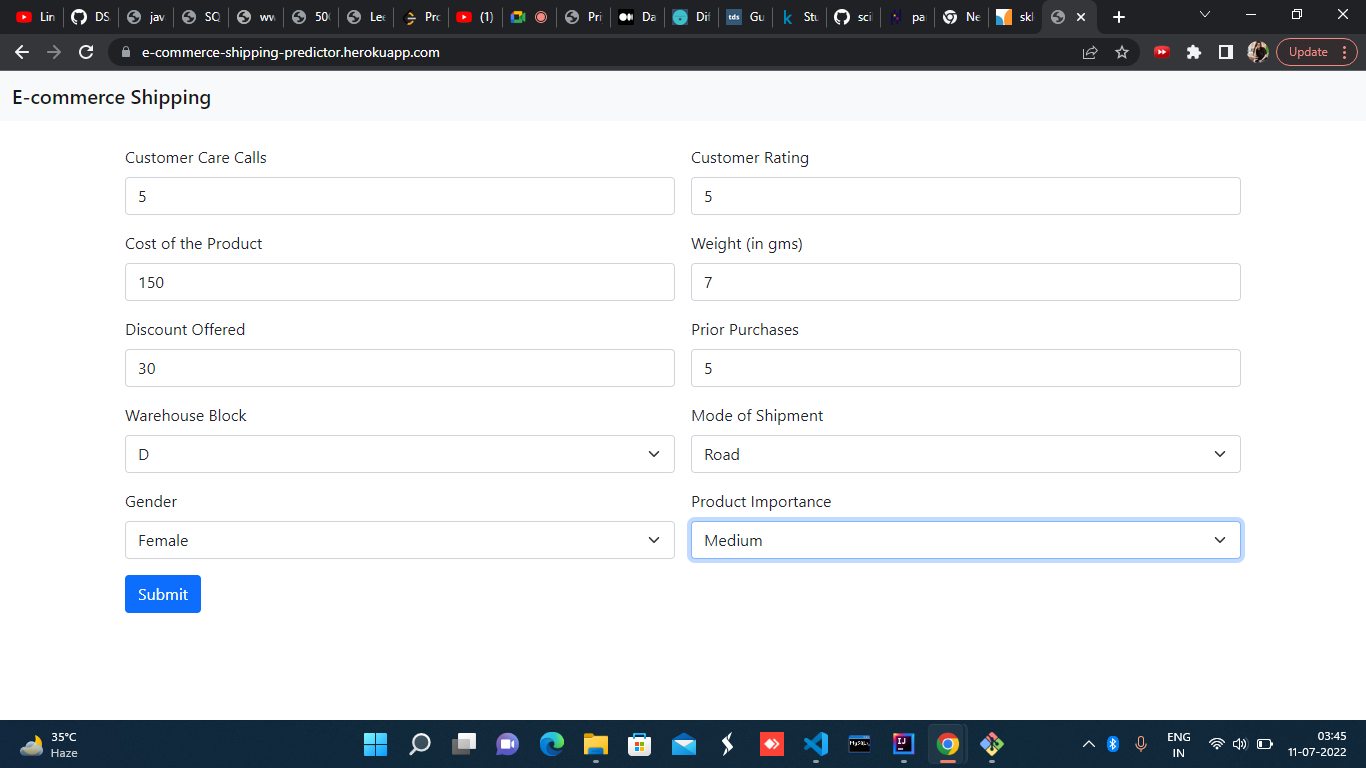Click the share icon in the address bar
This screenshot has height=768, width=1366.
[x=1089, y=52]
